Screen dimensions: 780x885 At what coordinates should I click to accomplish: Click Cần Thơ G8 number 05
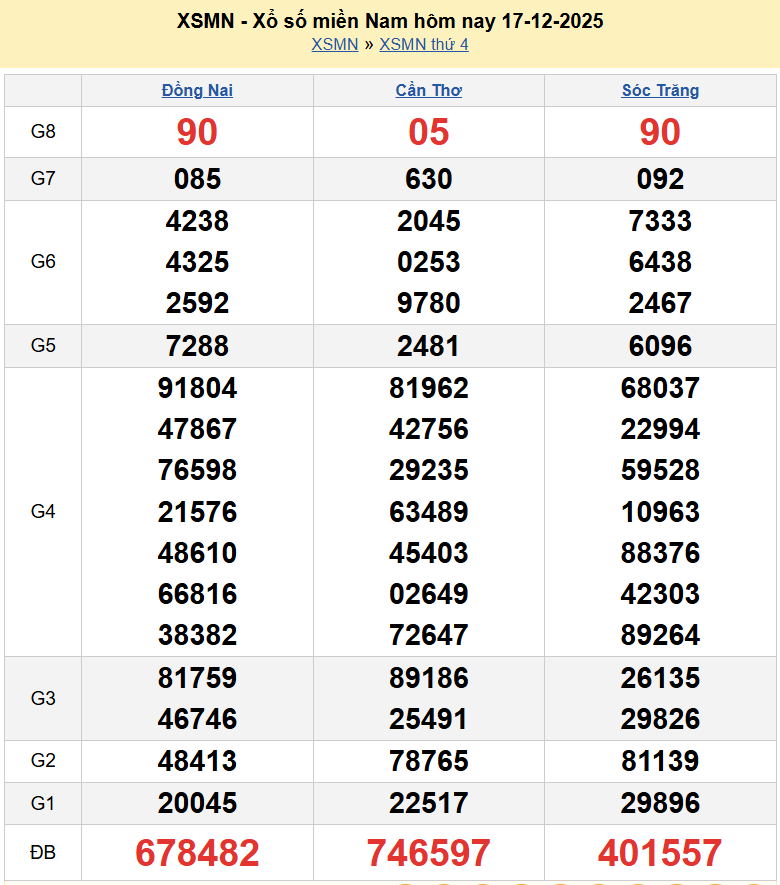point(428,132)
